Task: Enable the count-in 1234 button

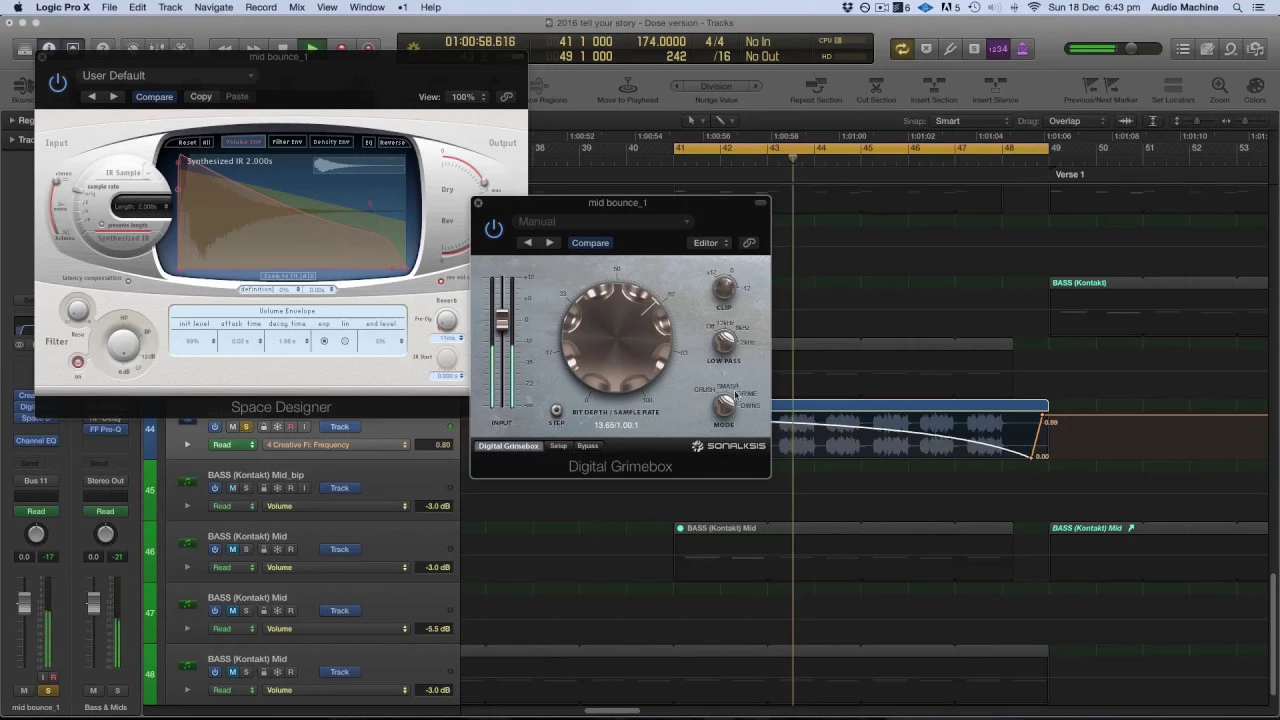Action: (x=998, y=49)
